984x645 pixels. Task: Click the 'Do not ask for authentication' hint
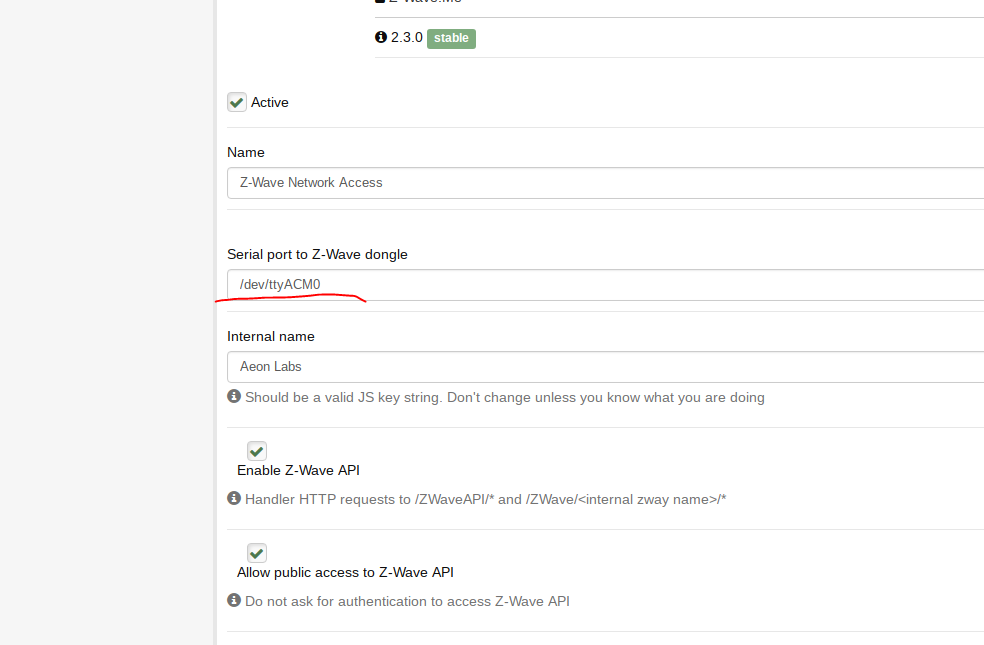point(407,601)
